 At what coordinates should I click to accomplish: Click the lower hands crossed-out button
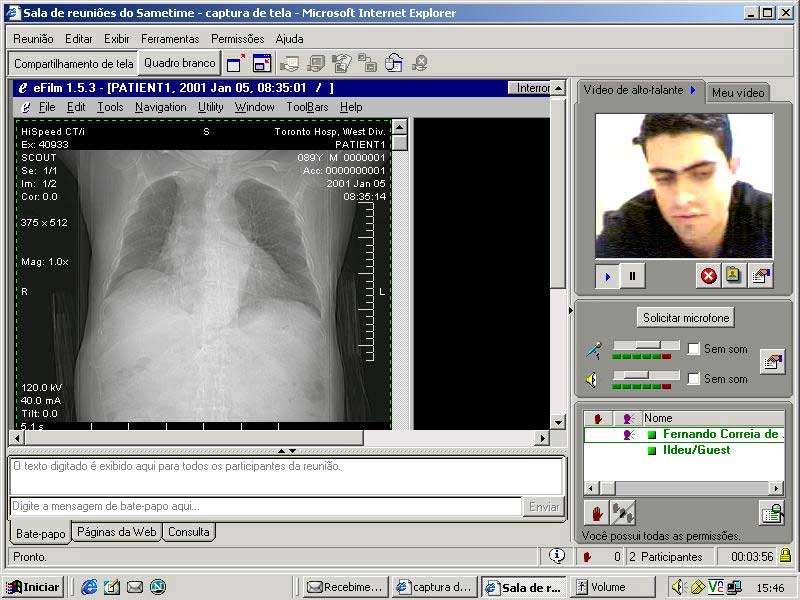[623, 513]
